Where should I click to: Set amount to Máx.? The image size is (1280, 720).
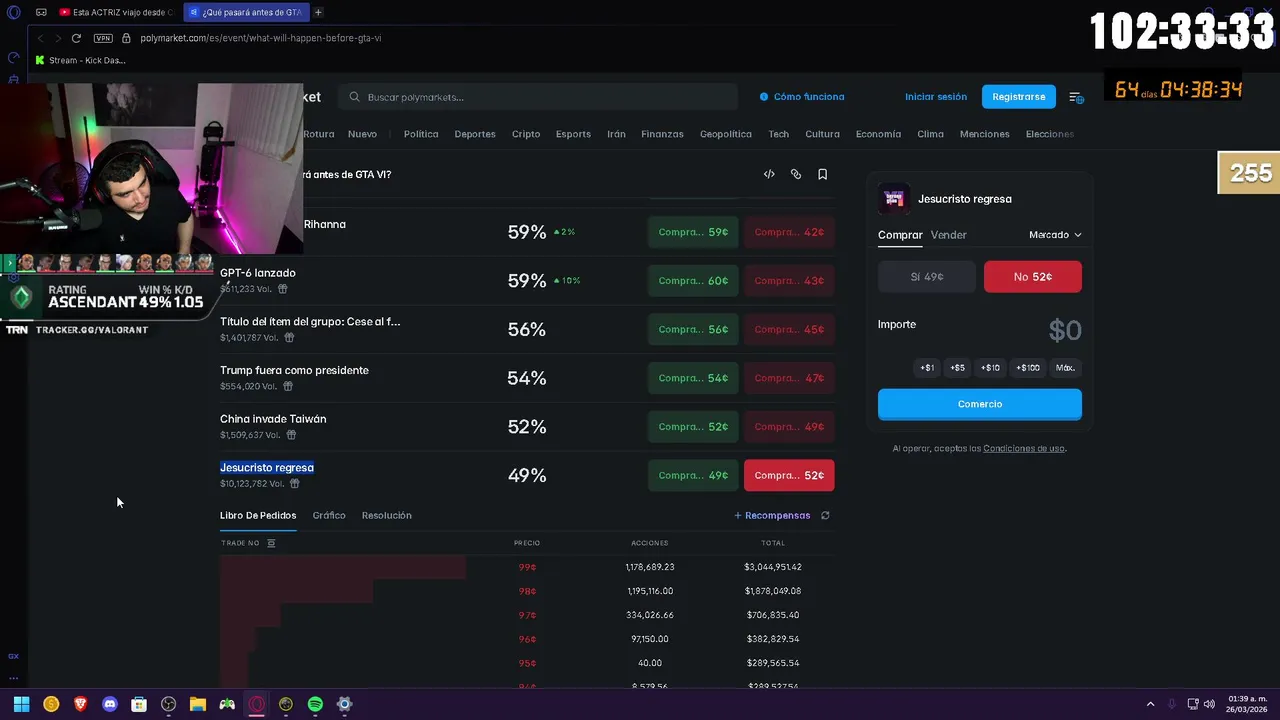pos(1065,368)
